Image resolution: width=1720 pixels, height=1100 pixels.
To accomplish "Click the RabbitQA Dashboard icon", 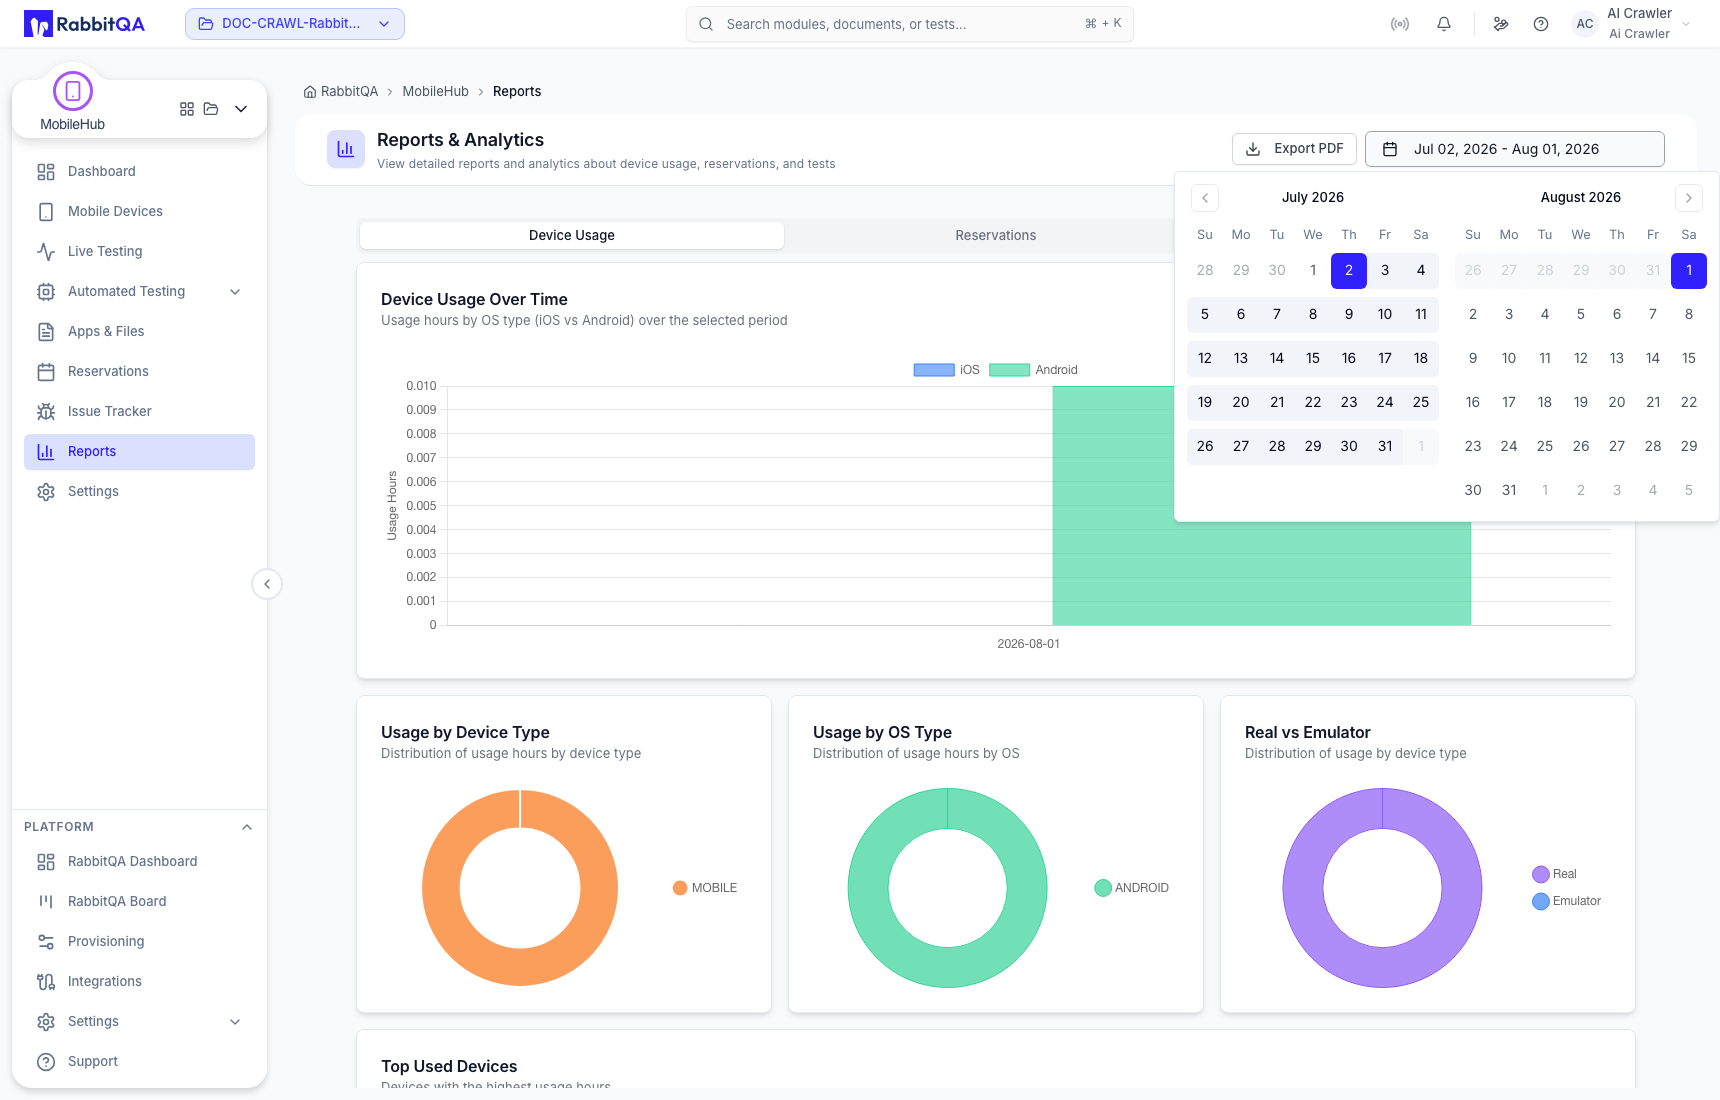I will point(46,862).
